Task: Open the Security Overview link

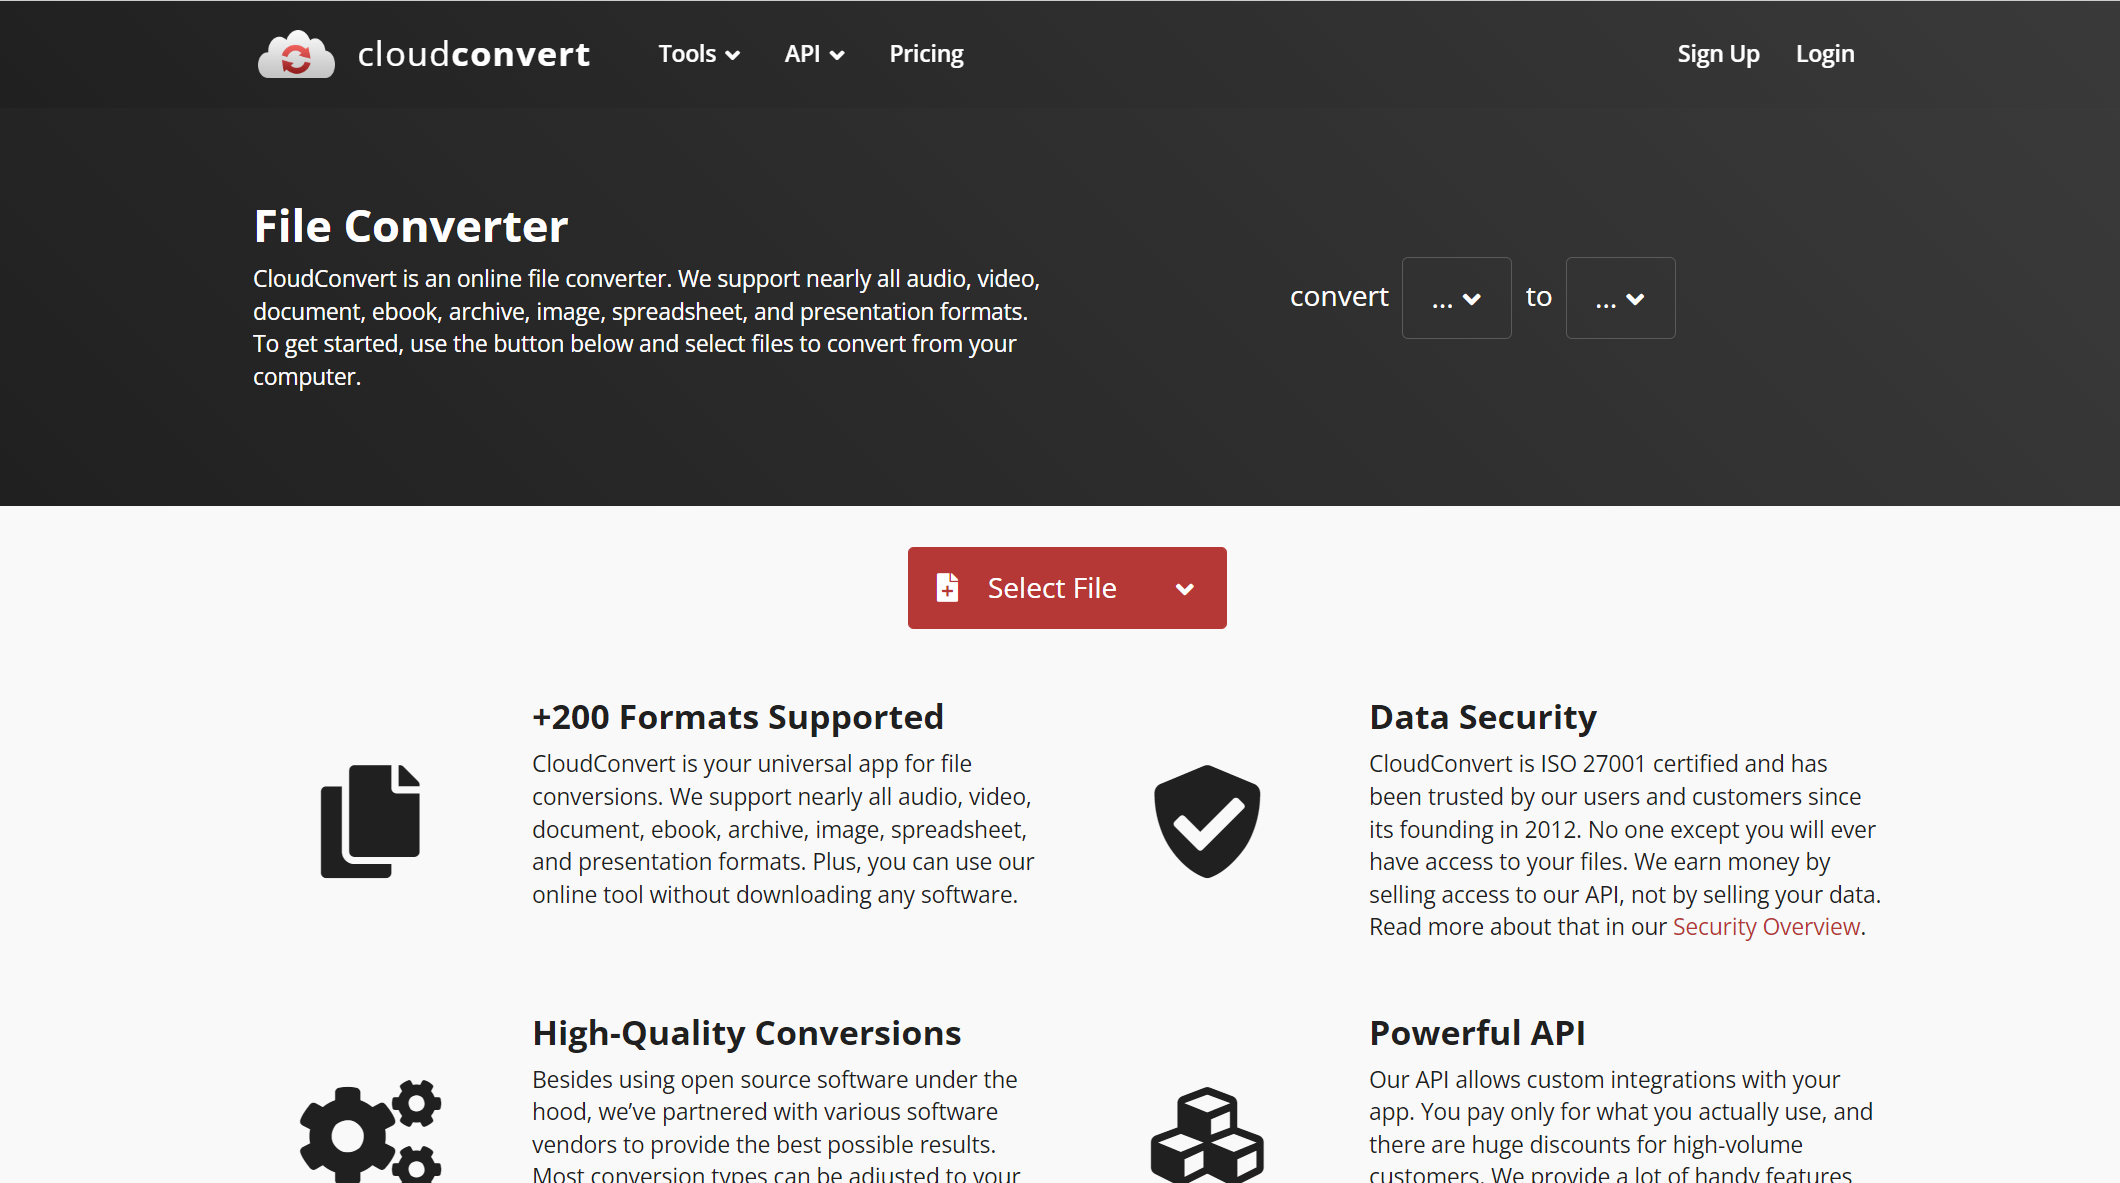Action: point(1766,927)
